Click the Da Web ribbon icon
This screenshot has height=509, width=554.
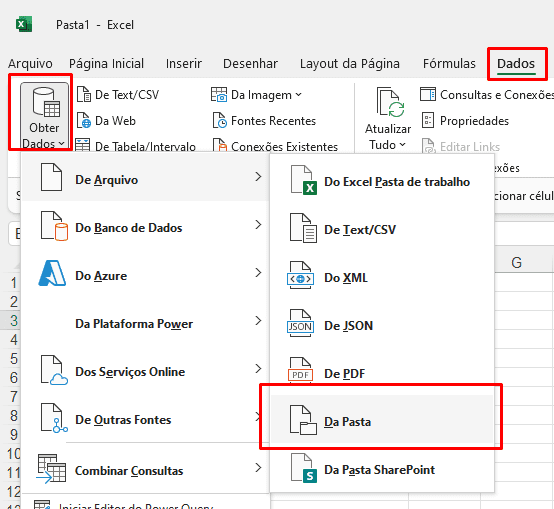coord(84,120)
